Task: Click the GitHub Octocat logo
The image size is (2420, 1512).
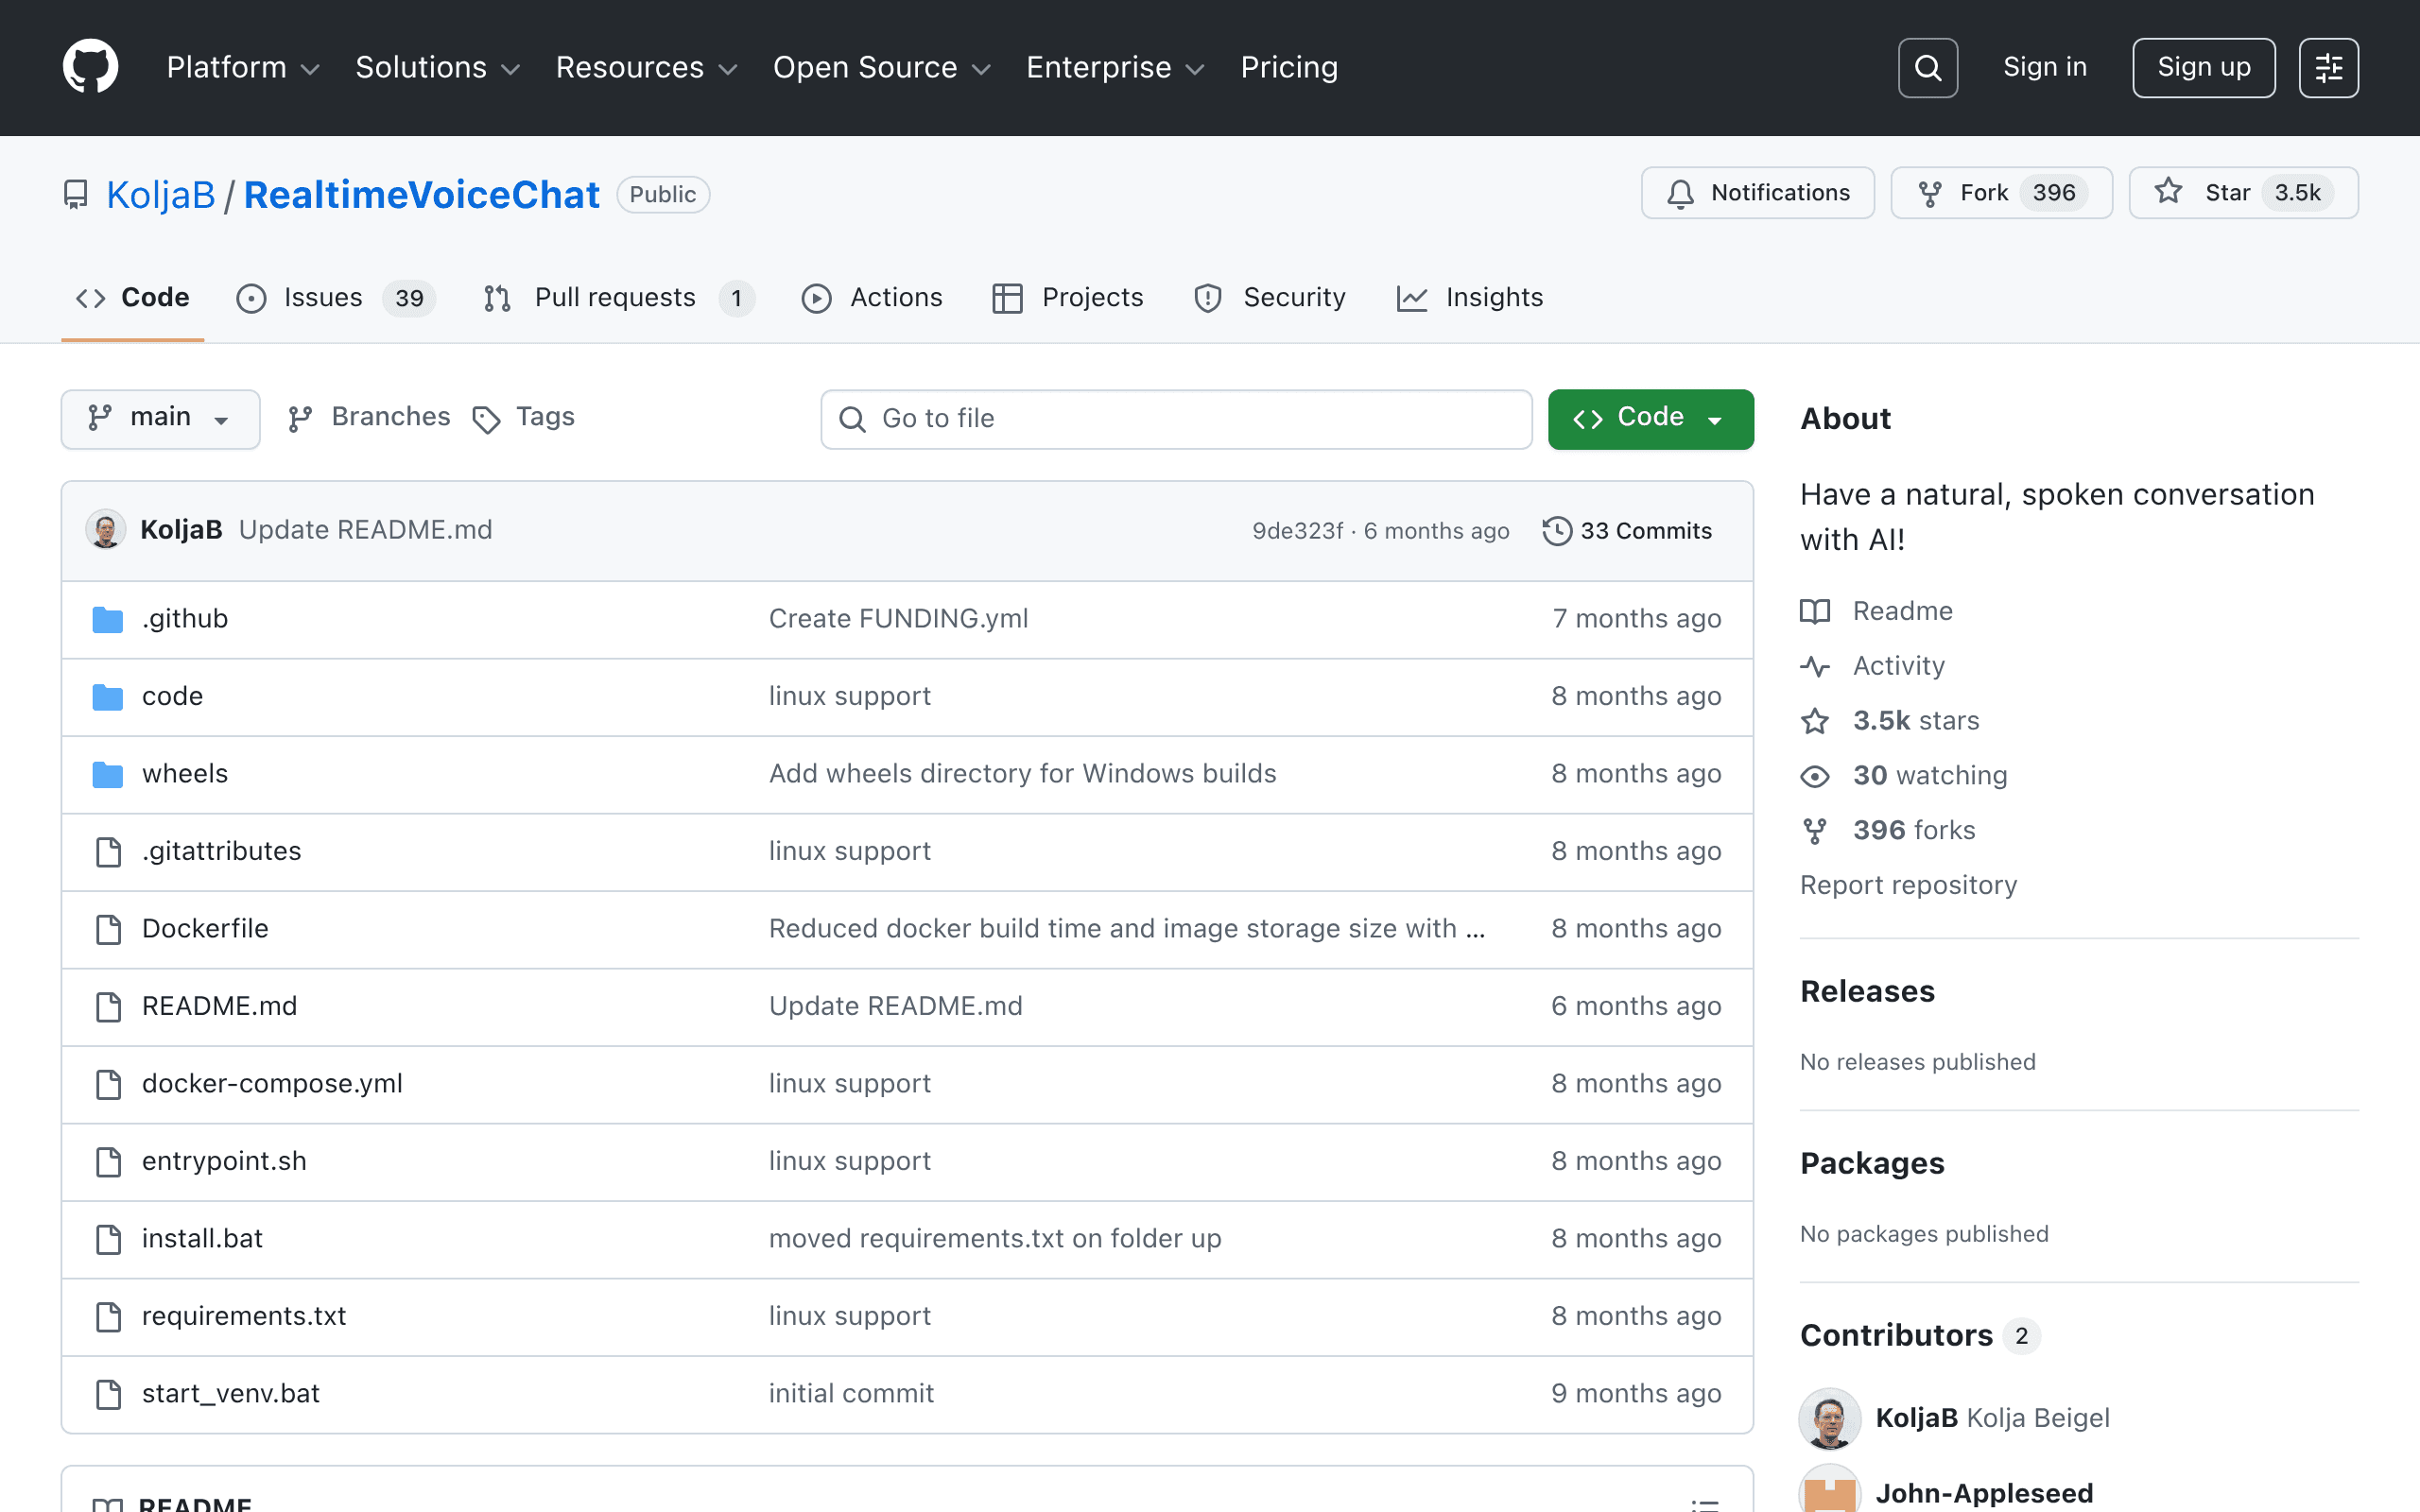Action: coord(90,67)
